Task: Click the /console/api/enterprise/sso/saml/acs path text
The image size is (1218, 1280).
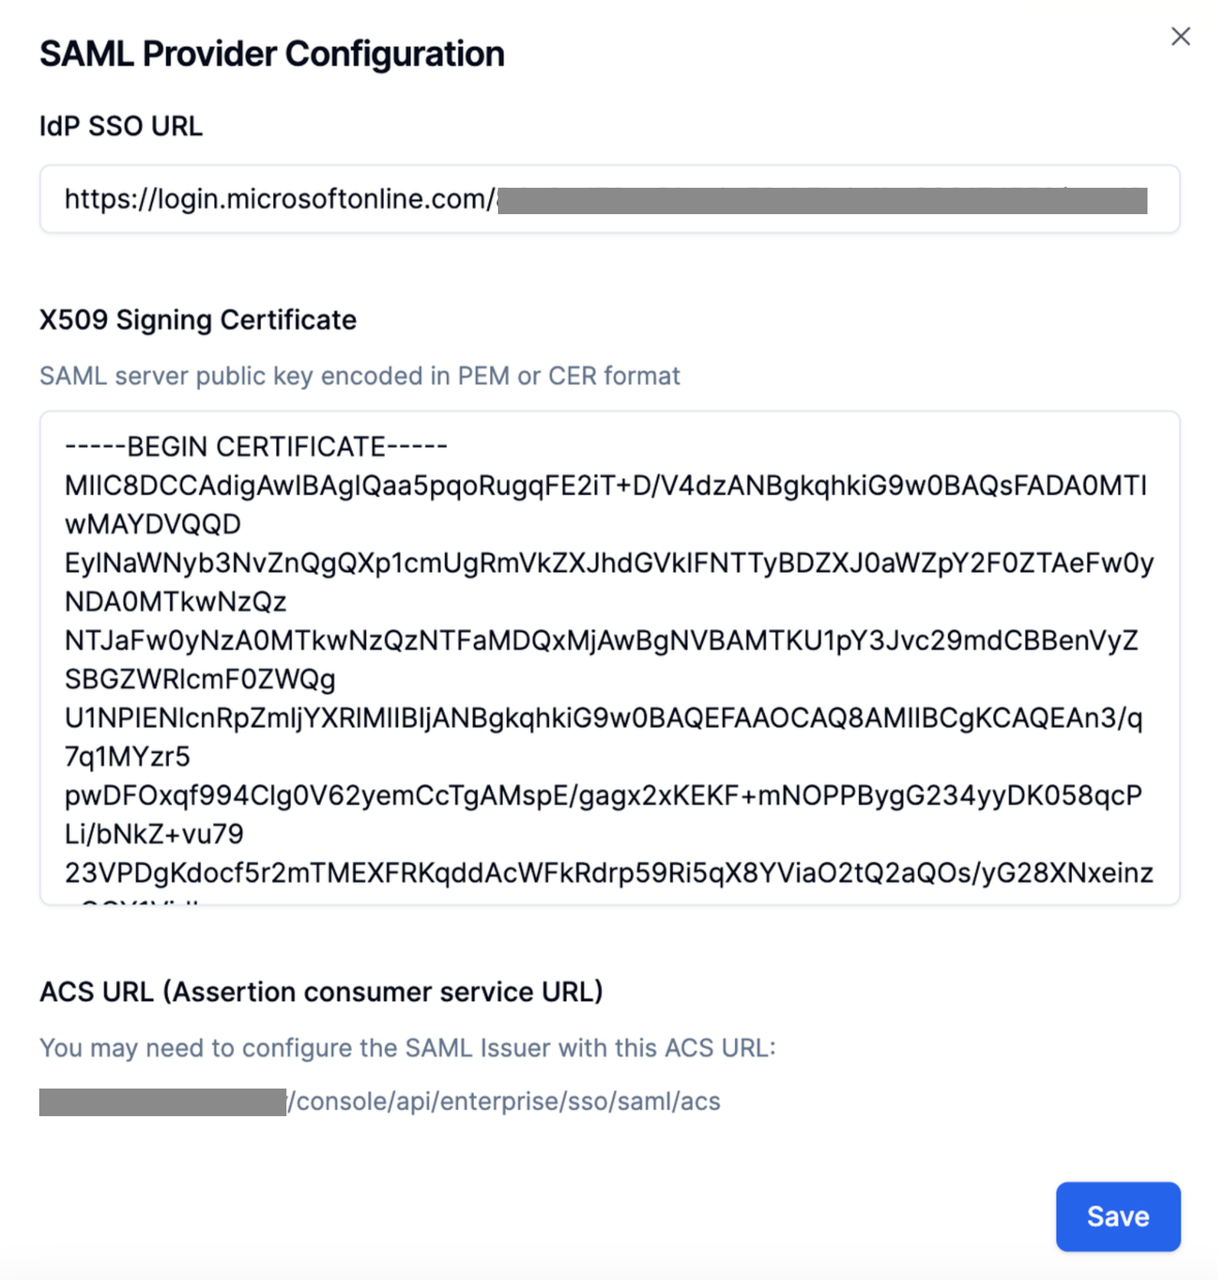Action: pos(504,1102)
